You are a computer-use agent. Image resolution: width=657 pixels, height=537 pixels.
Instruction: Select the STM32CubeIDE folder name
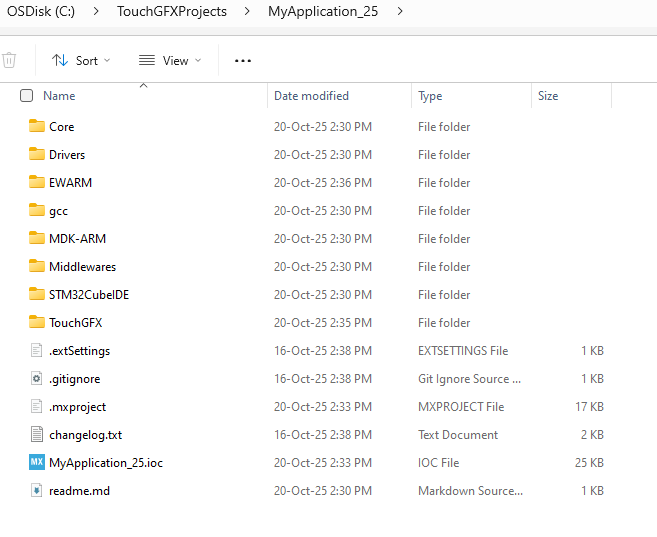click(89, 295)
